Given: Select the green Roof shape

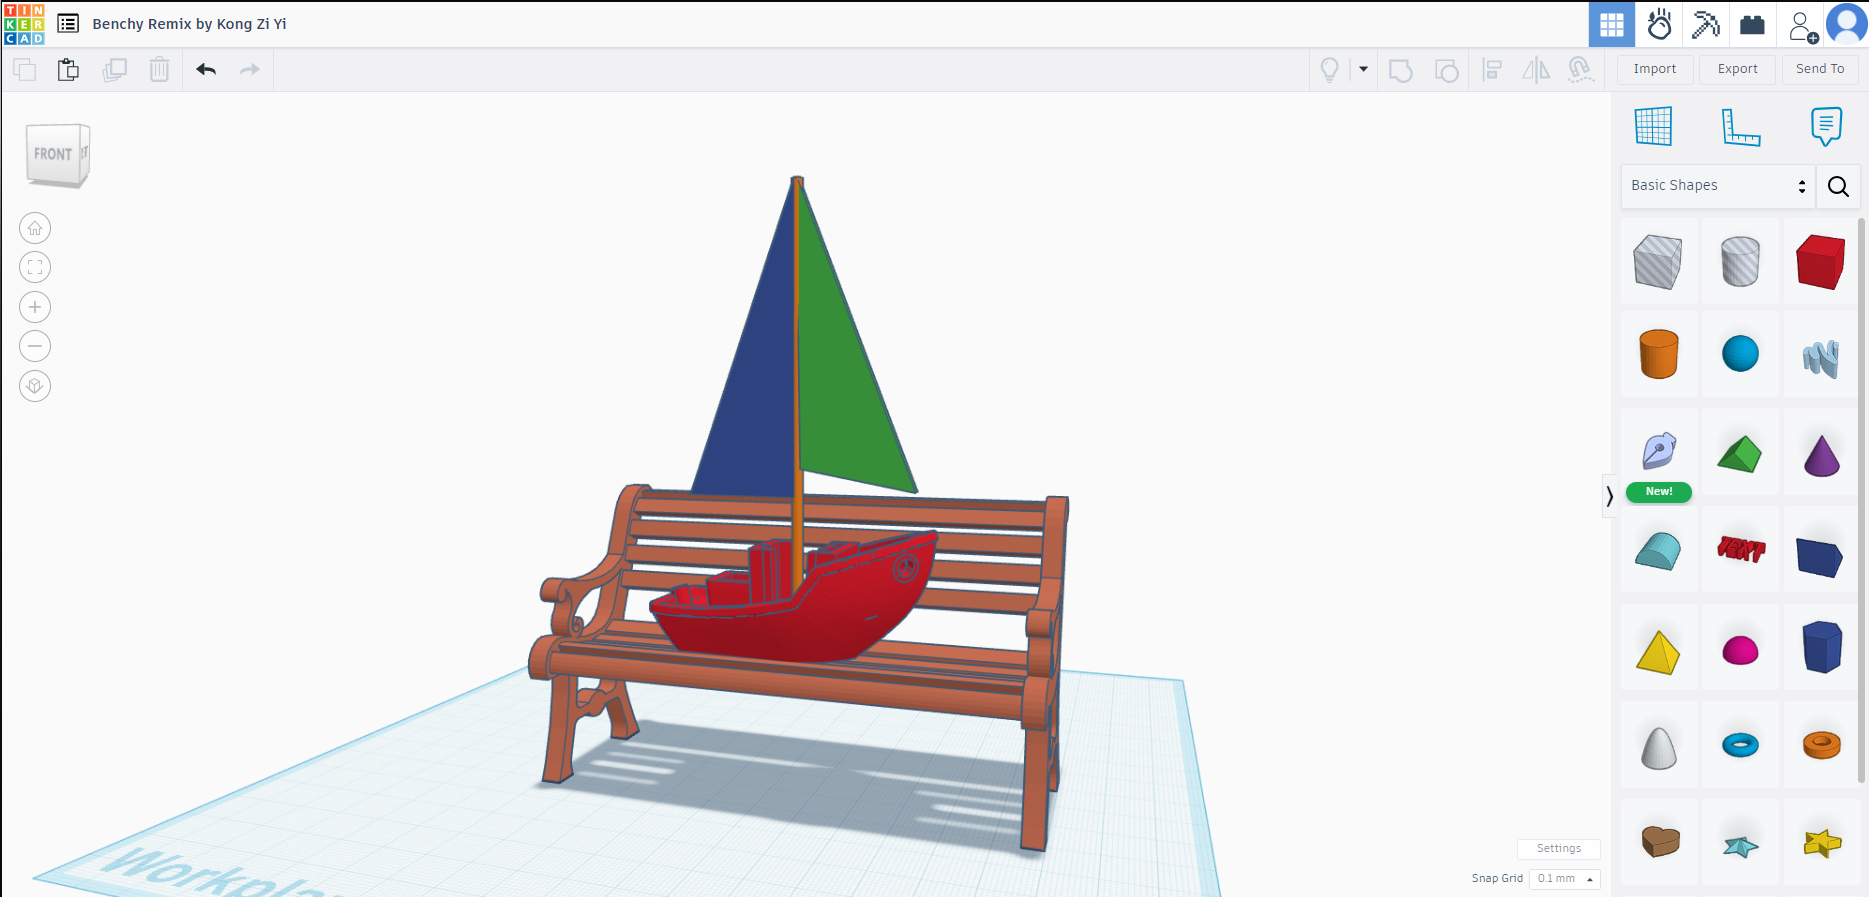Looking at the screenshot, I should (x=1740, y=453).
